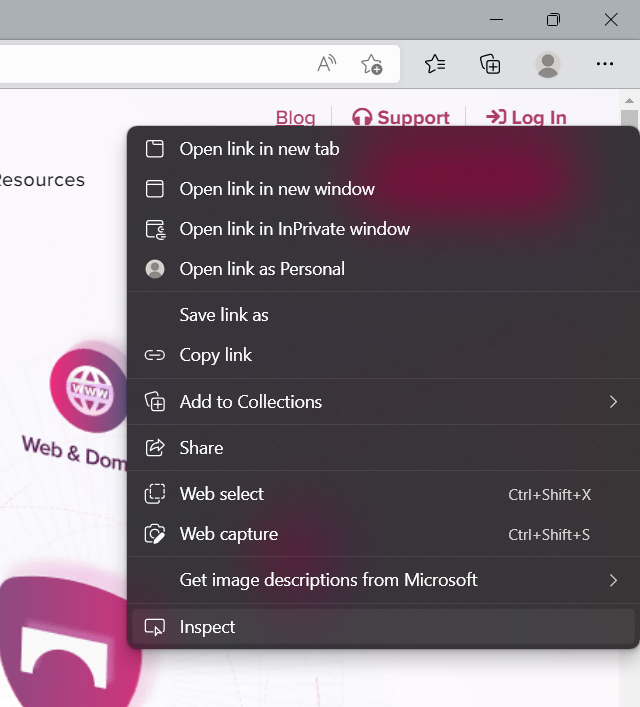Open Get image descriptions from Microsoft
This screenshot has width=640, height=707.
tap(383, 580)
